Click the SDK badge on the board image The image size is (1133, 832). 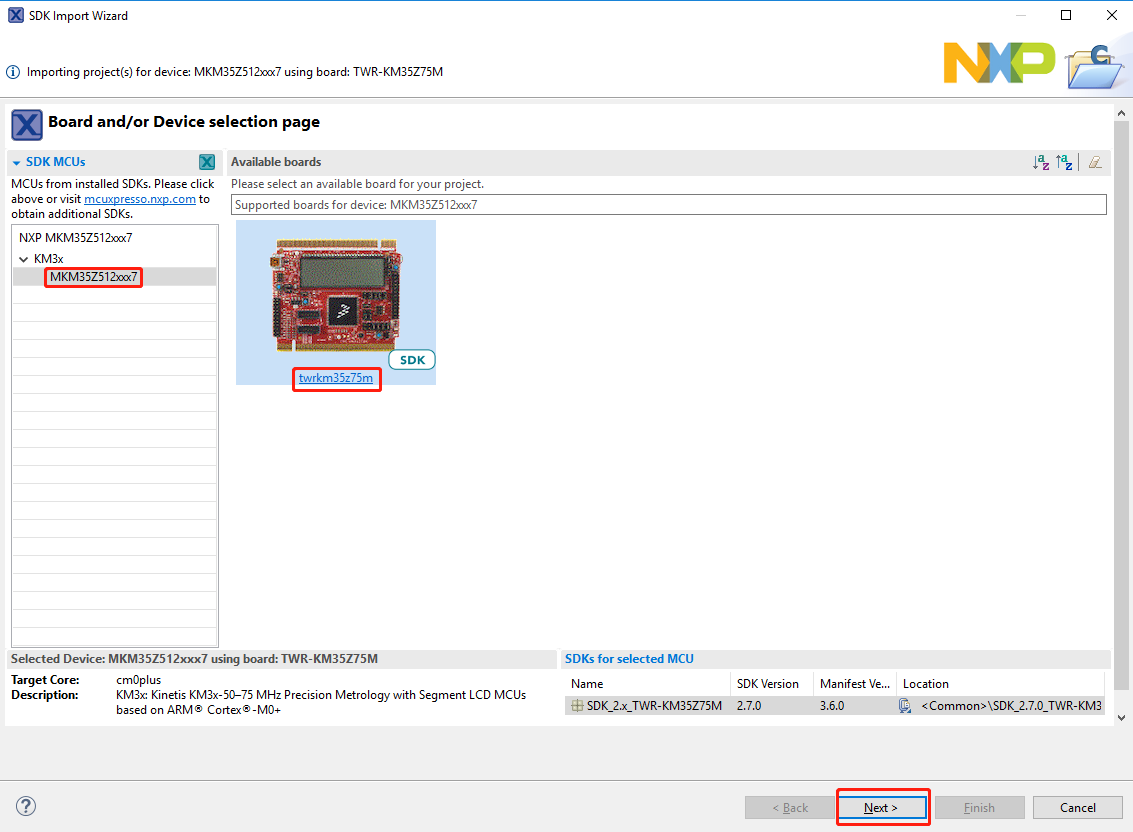pyautogui.click(x=411, y=360)
